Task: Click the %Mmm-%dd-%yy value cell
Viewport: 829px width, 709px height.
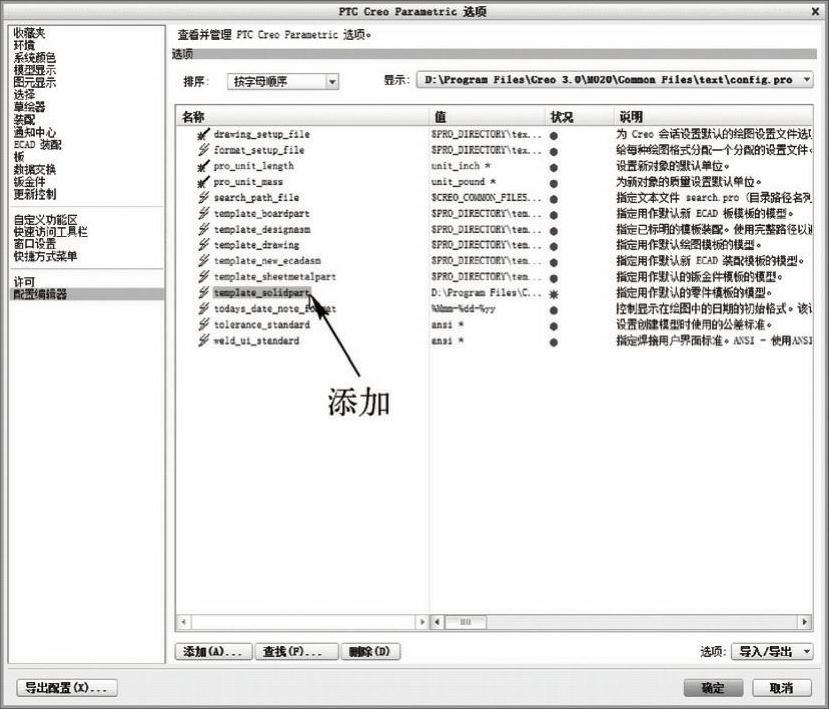Action: 463,309
